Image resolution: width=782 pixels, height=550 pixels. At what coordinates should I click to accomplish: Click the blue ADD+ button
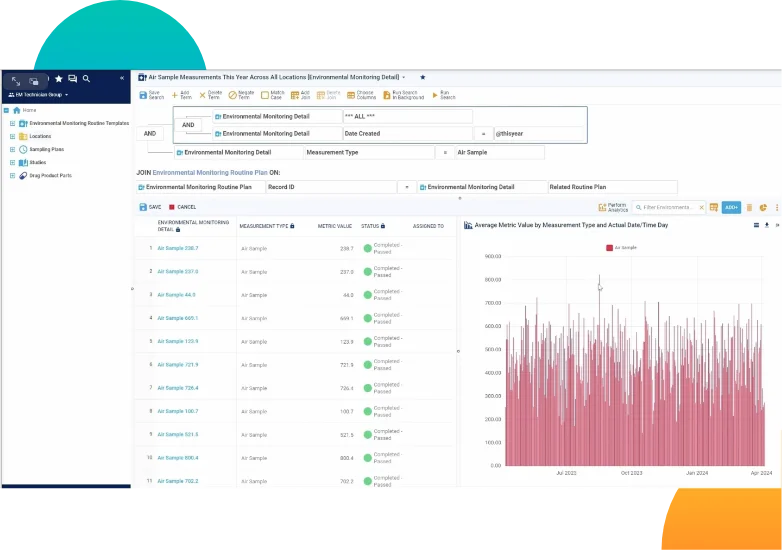(x=731, y=207)
